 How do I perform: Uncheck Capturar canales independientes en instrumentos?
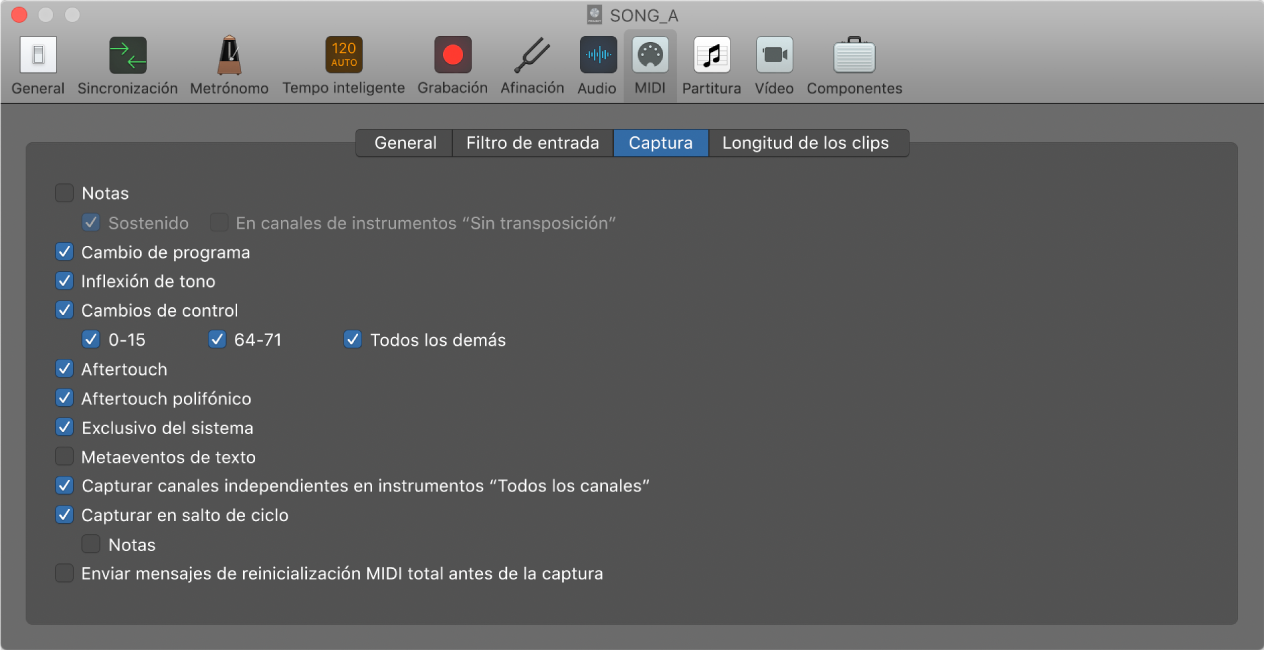[65, 486]
